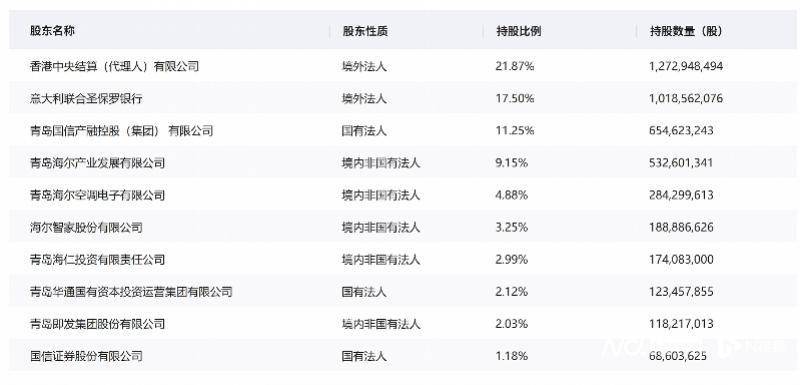The height and width of the screenshot is (385, 800).
Task: Click 国有法人 in 青岛国信产融控股 row
Action: [x=364, y=131]
